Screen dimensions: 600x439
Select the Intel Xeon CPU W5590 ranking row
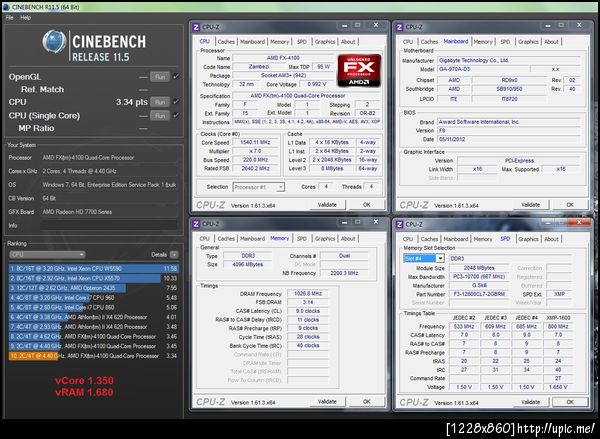coord(94,269)
